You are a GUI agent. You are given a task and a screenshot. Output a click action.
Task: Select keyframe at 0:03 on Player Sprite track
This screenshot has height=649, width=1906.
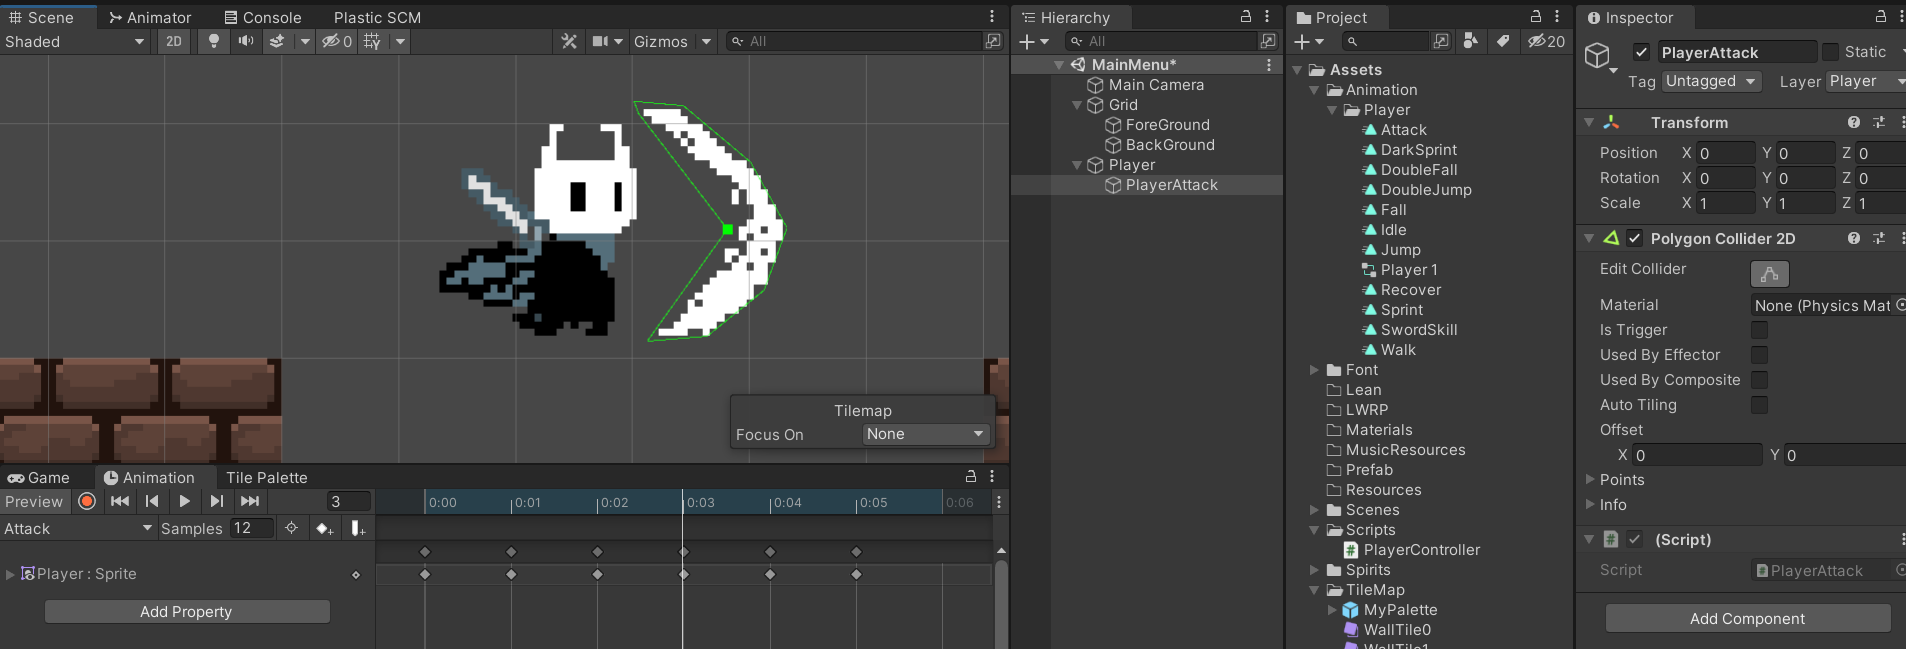tap(684, 574)
